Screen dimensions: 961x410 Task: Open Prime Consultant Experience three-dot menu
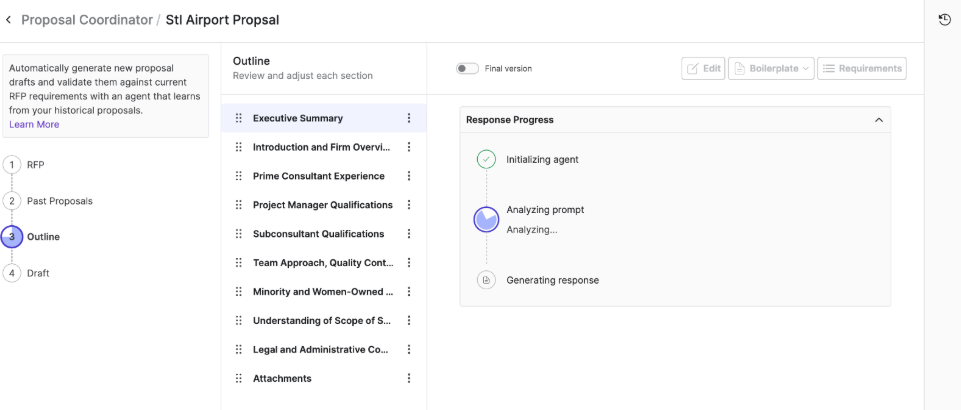click(409, 176)
